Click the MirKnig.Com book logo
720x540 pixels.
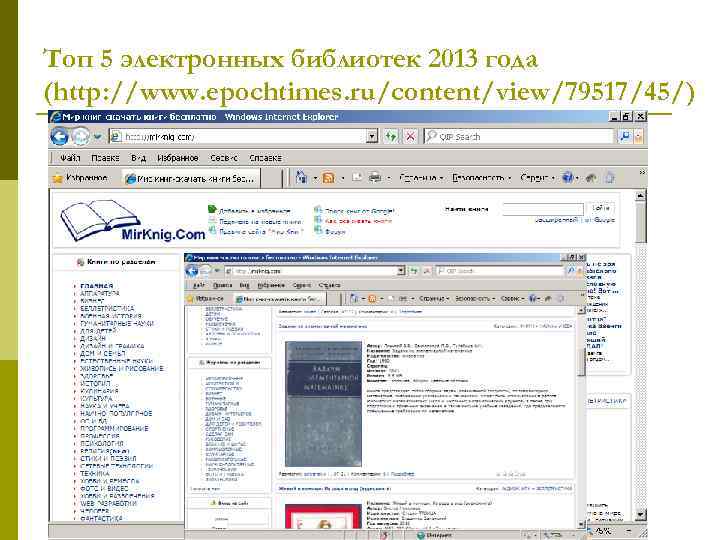[133, 221]
